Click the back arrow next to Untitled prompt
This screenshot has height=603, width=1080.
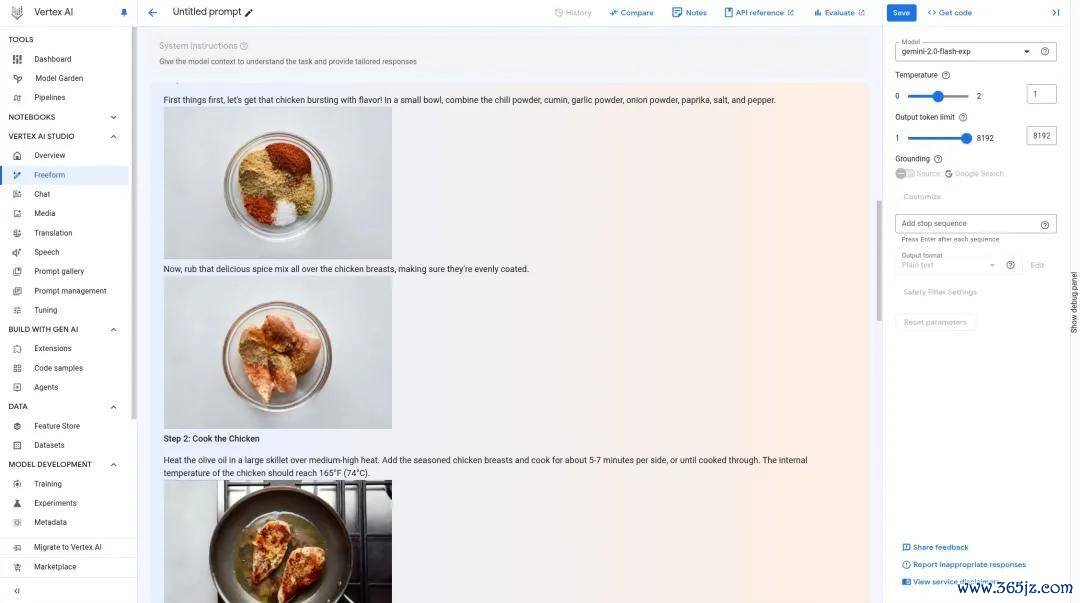[153, 12]
